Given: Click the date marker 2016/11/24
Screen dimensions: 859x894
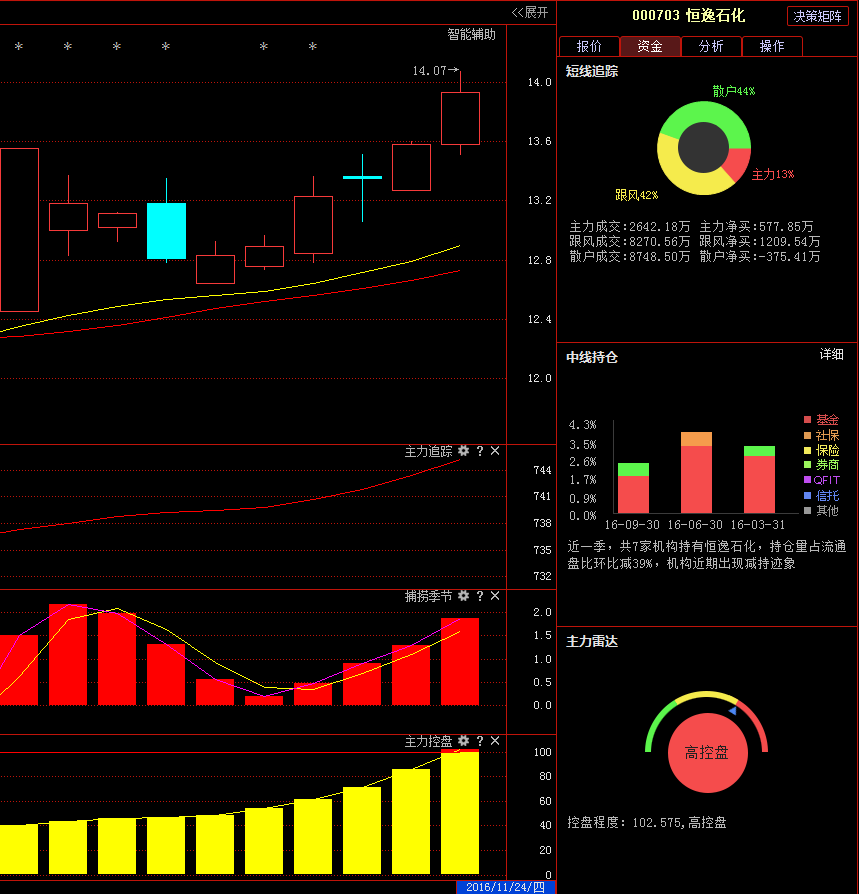Looking at the screenshot, I should point(505,887).
